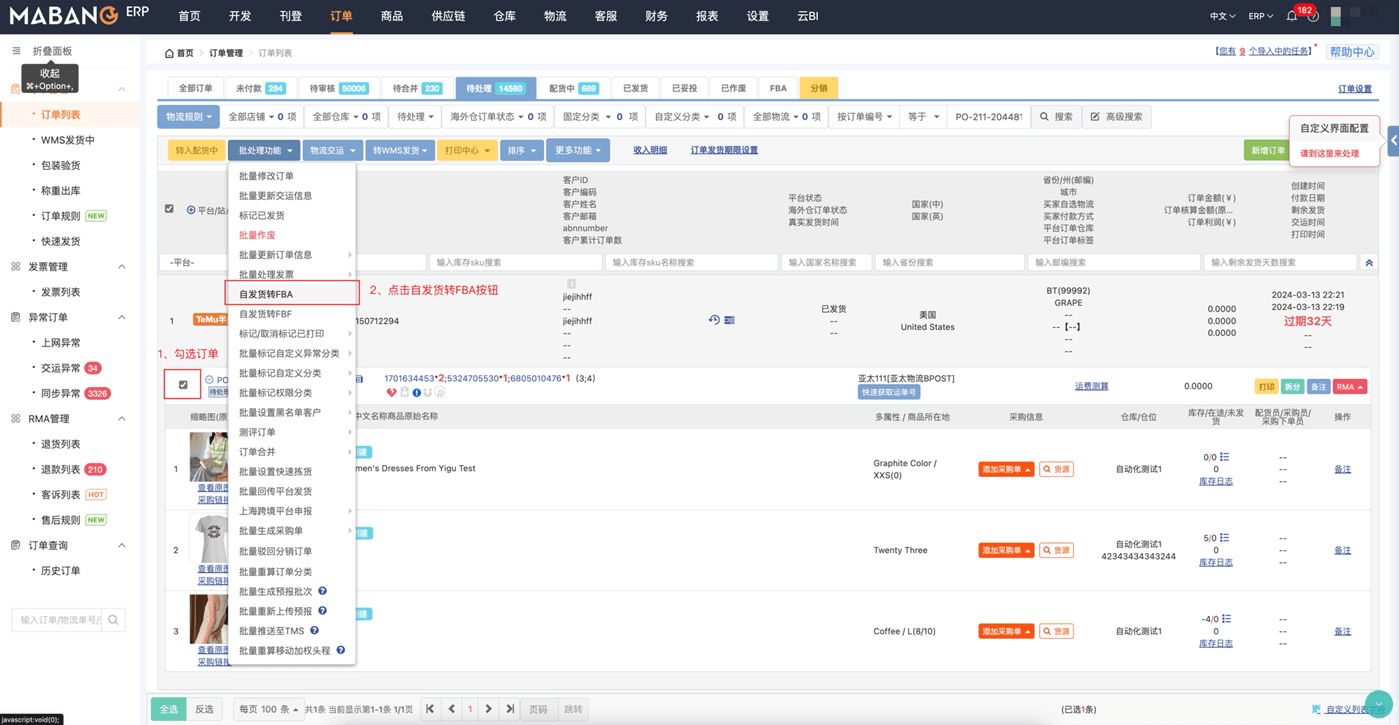
Task: Go to the last page arrow
Action: (x=510, y=709)
